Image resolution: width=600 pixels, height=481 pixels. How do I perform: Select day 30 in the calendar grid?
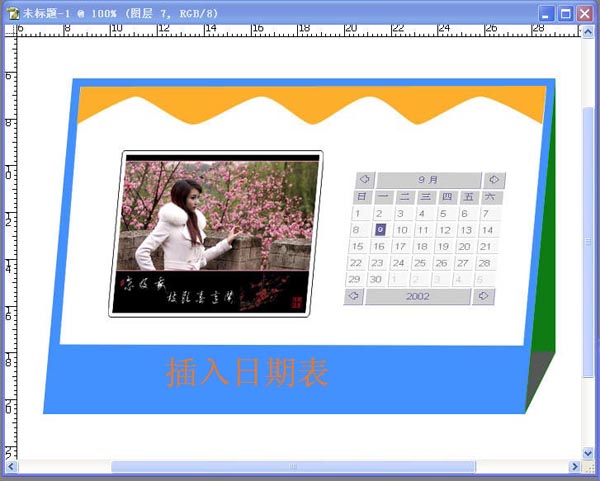click(376, 280)
